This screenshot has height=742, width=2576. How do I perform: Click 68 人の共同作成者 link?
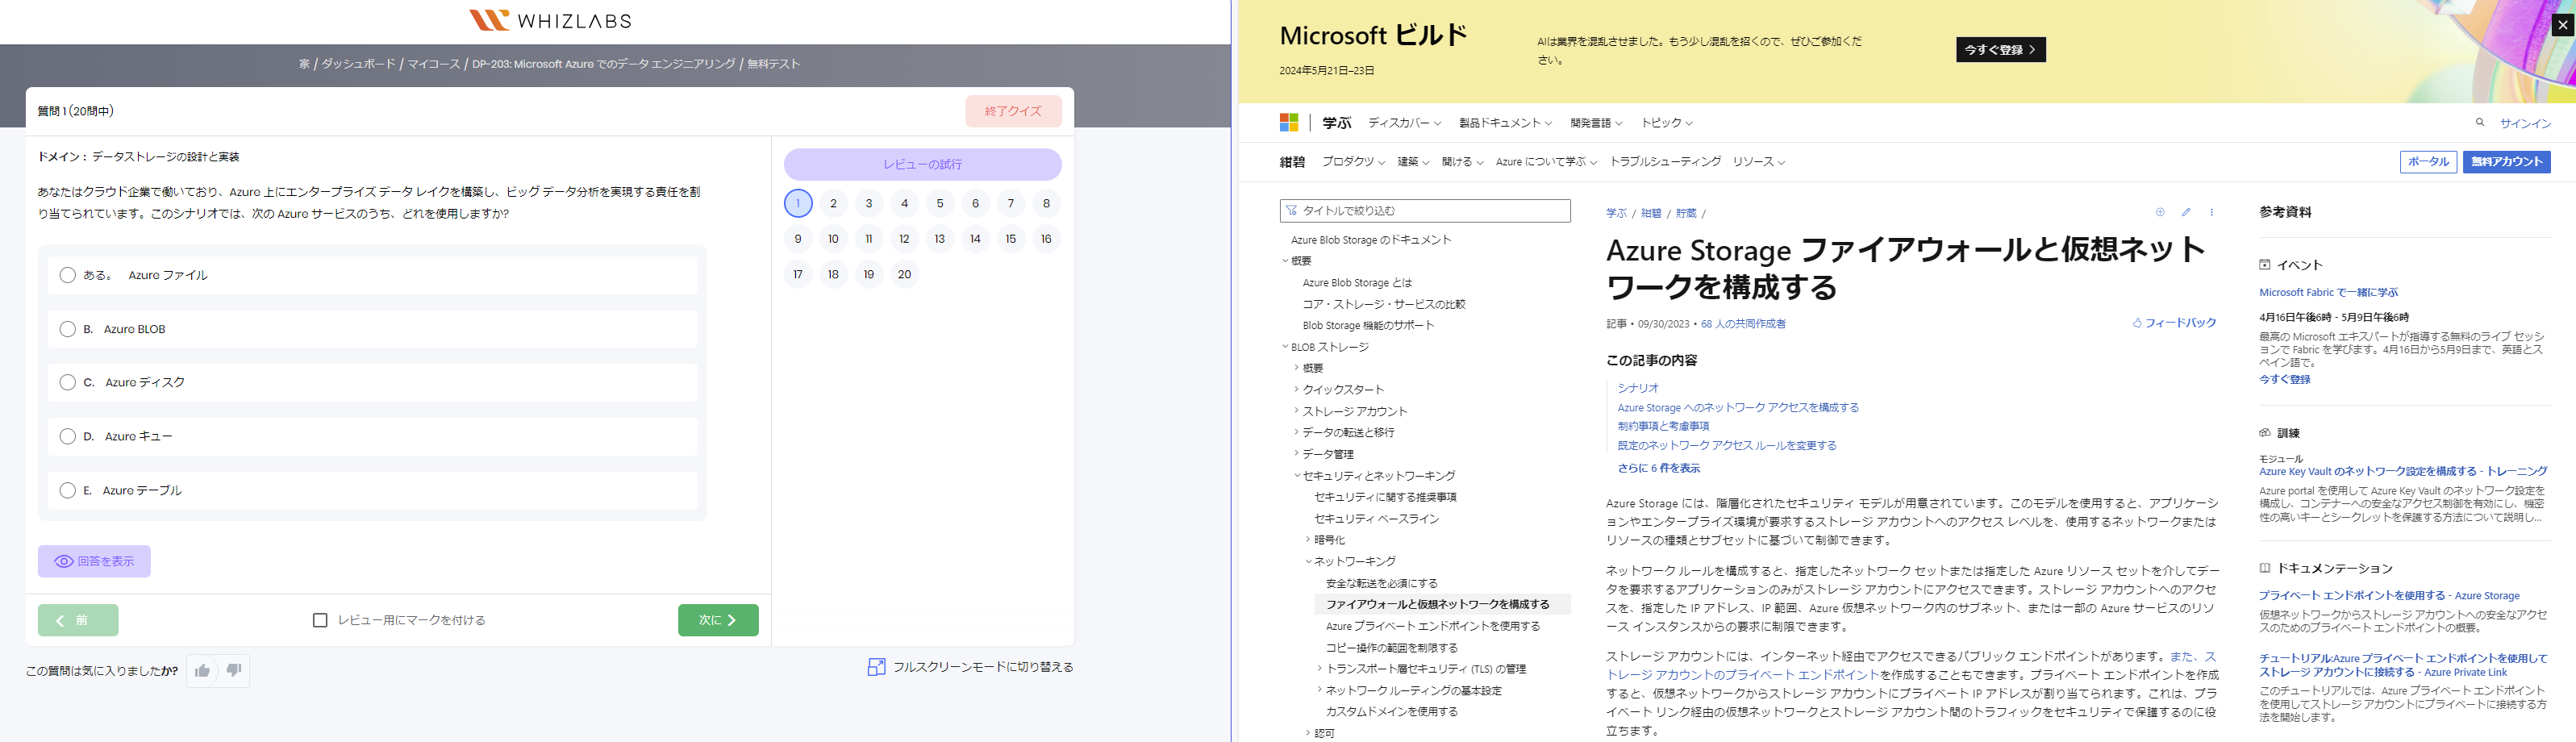pyautogui.click(x=1743, y=324)
